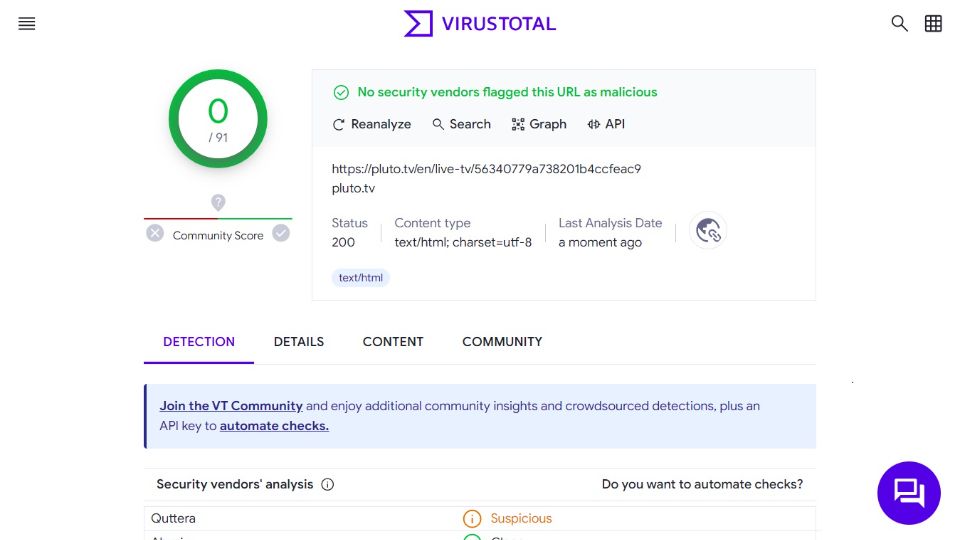Click the green check beside no-vendors-flagged message
Image resolution: width=960 pixels, height=540 pixels.
341,92
